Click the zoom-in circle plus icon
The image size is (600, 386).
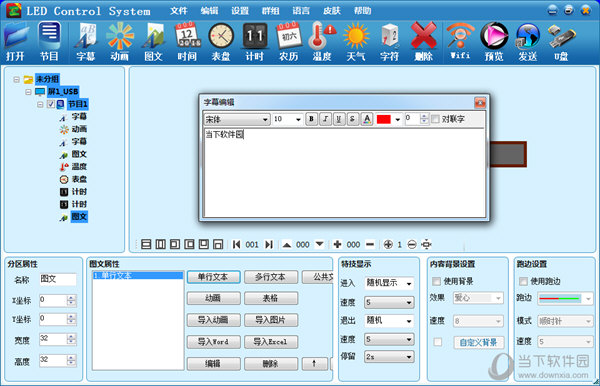[x=388, y=244]
